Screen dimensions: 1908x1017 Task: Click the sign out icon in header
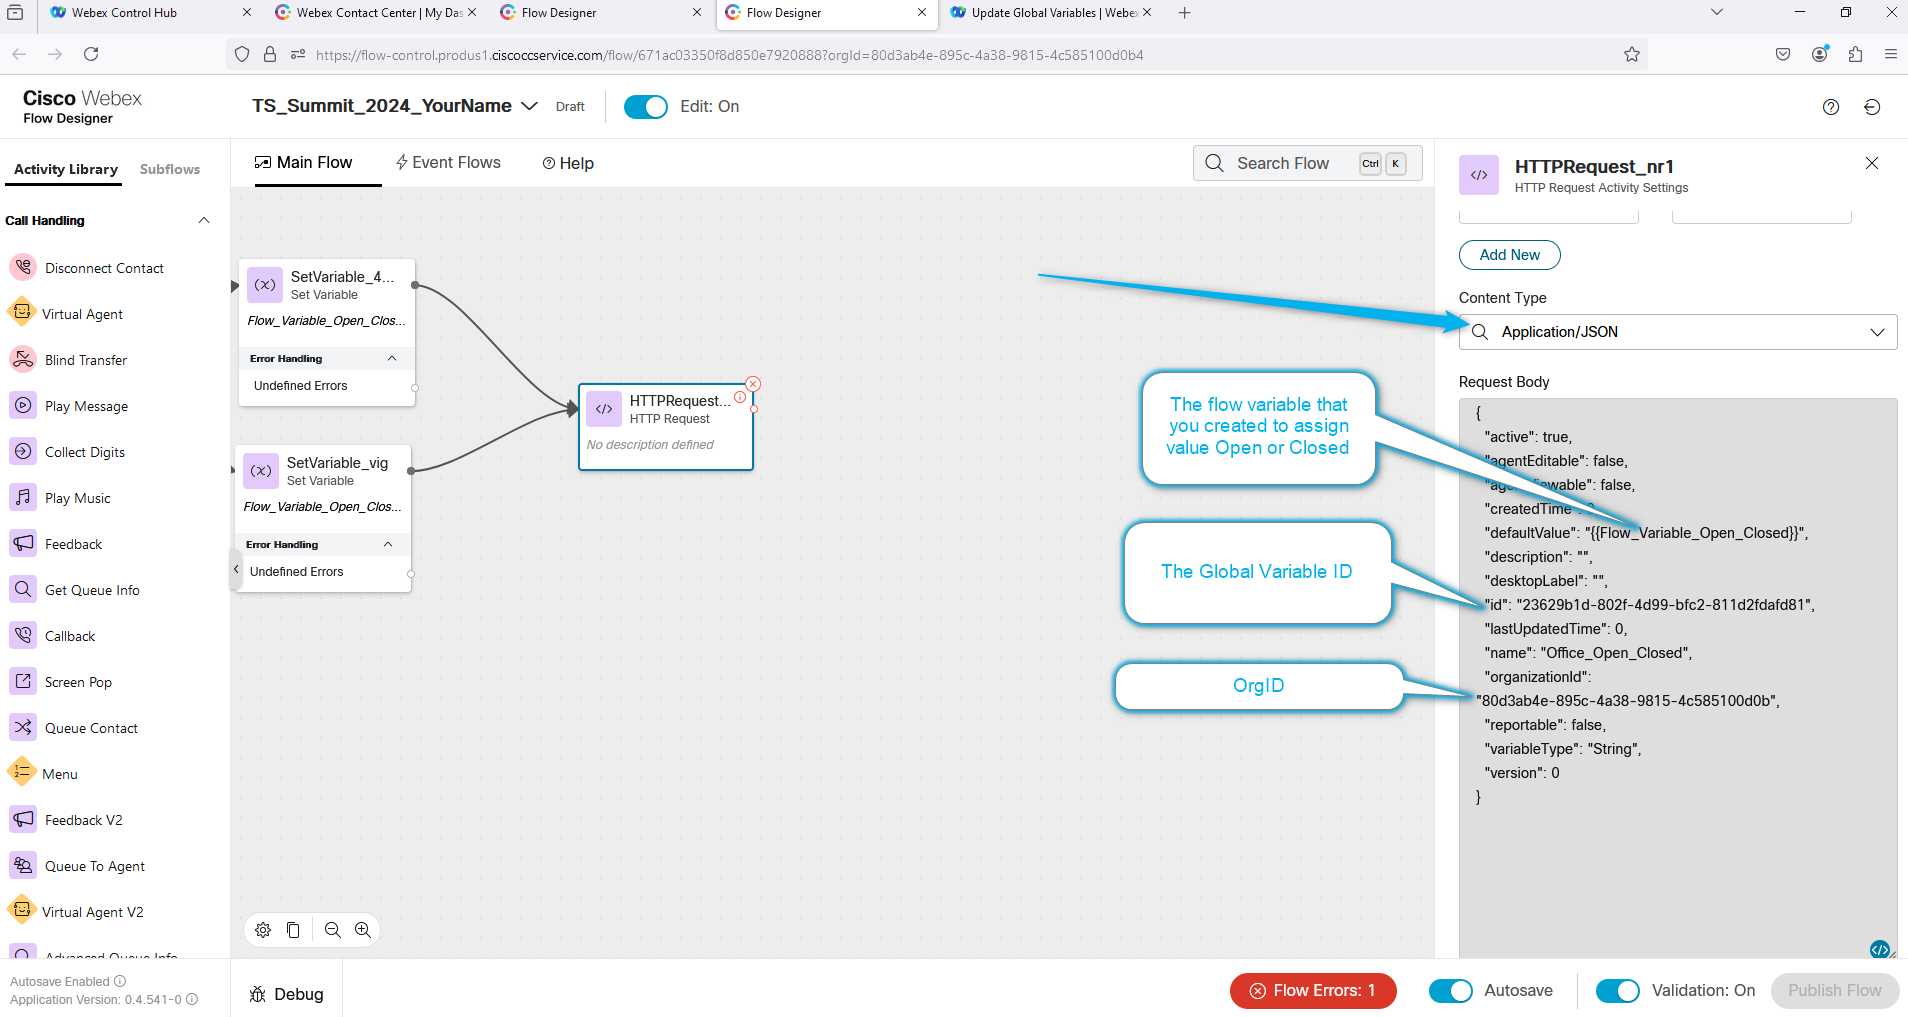click(1873, 107)
